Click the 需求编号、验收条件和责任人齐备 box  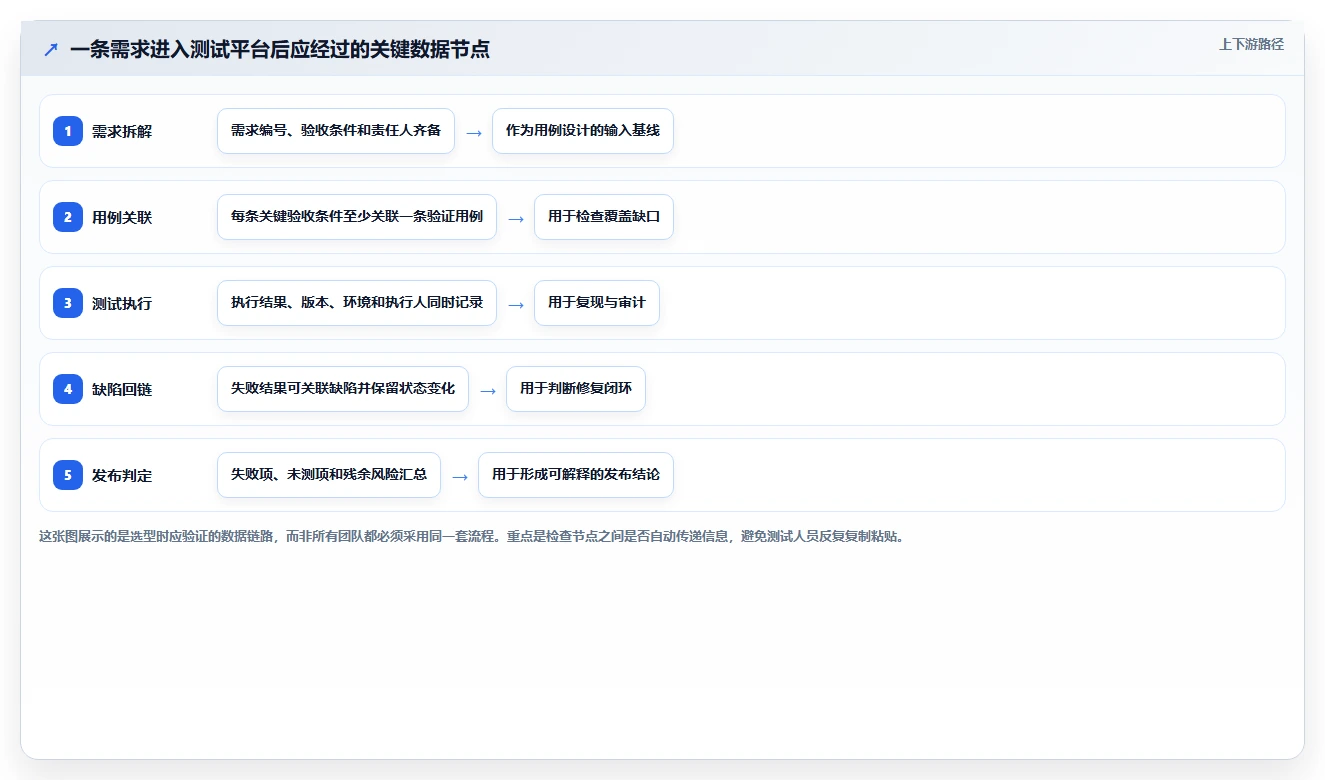(x=336, y=131)
